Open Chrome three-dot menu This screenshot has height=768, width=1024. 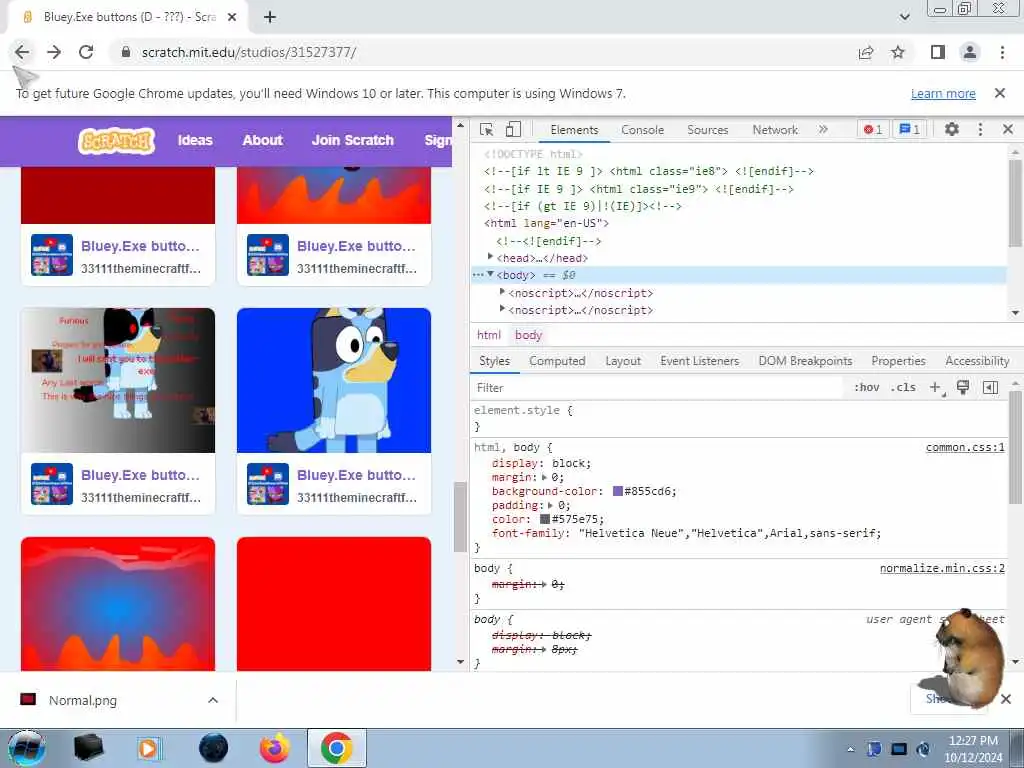pyautogui.click(x=1002, y=52)
